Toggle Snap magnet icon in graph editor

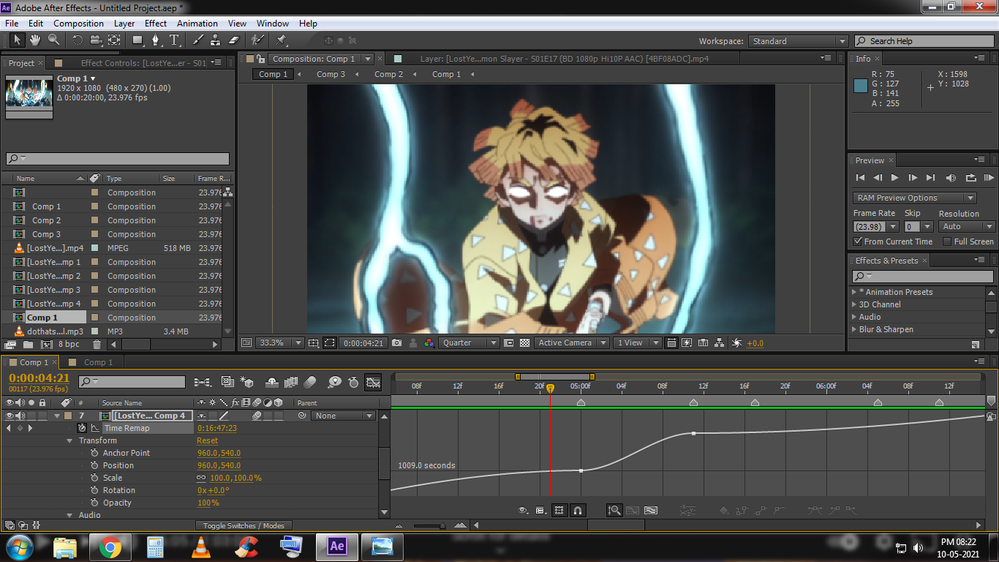577,510
